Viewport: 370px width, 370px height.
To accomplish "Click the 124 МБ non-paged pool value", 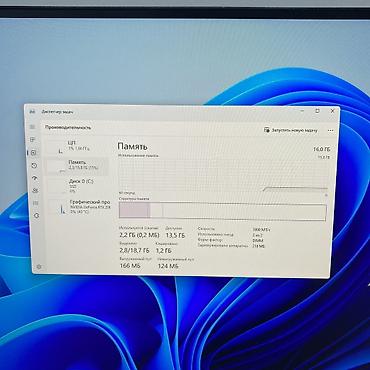I will pos(168,266).
